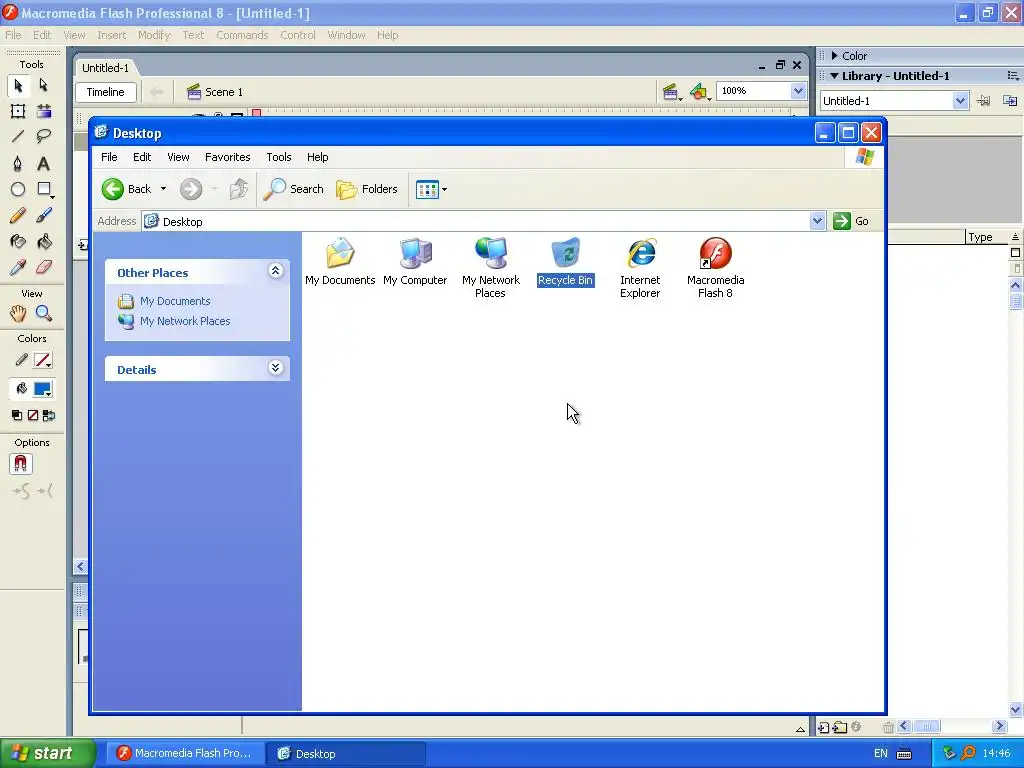Image resolution: width=1024 pixels, height=768 pixels.
Task: Open the Back button history arrow
Action: tap(163, 189)
